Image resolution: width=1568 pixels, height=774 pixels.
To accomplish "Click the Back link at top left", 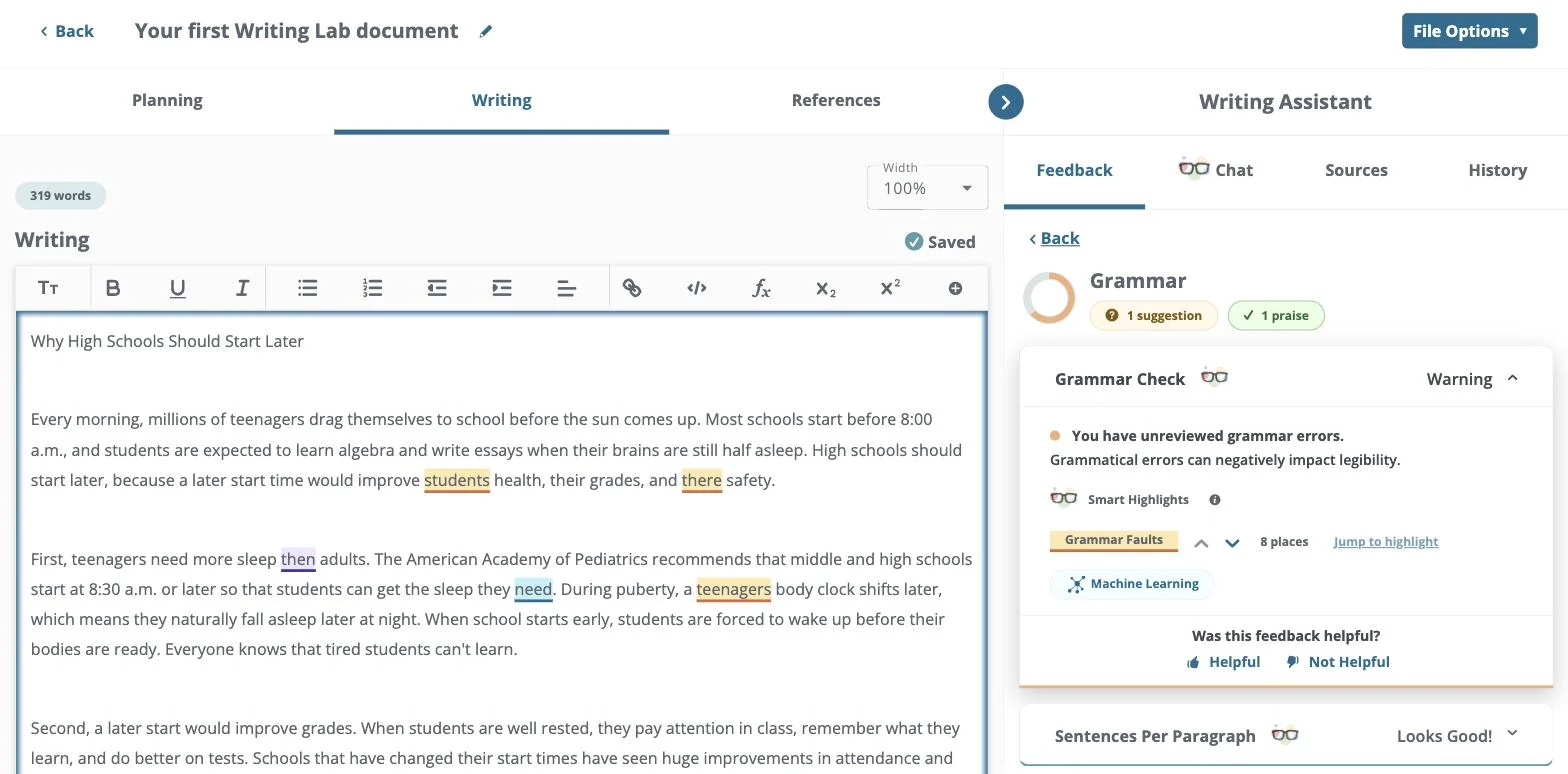I will coord(67,31).
